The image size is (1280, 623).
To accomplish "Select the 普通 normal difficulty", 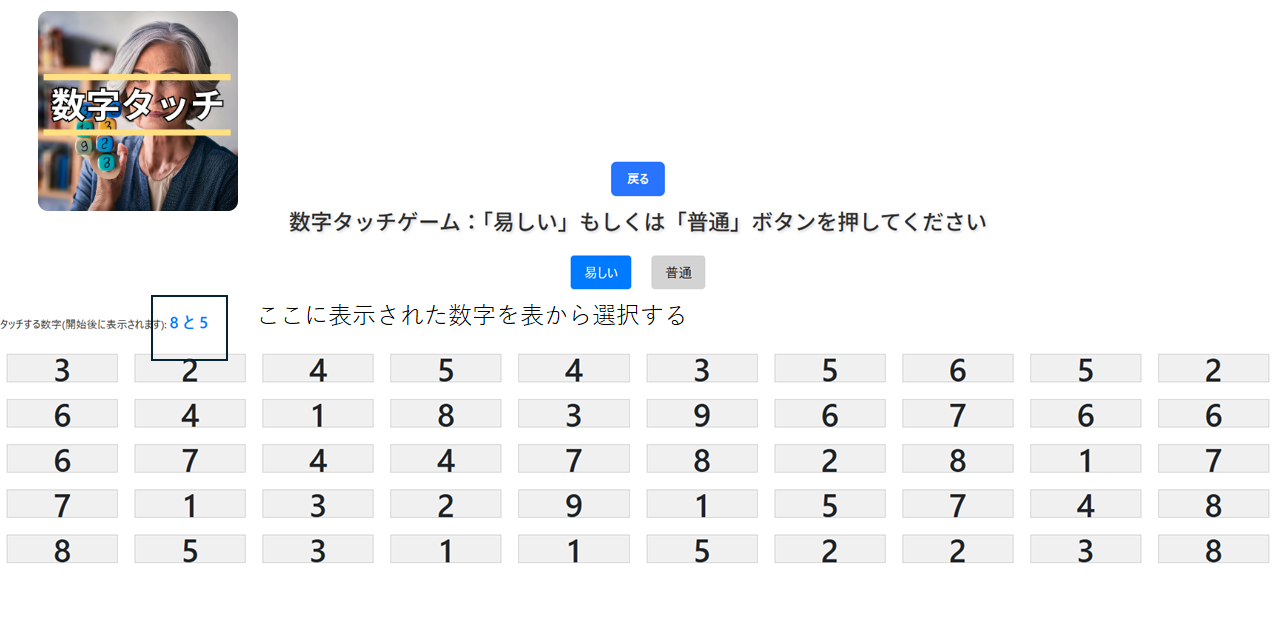I will tap(678, 272).
